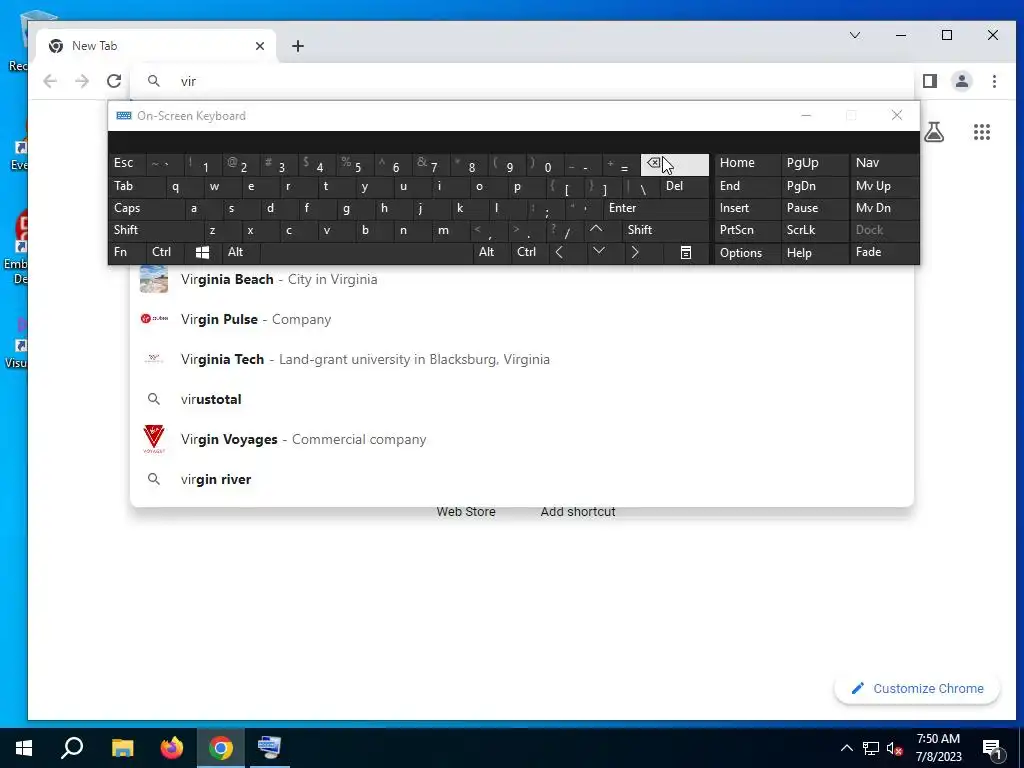Select Virgin Pulse suggestion
The width and height of the screenshot is (1024, 768).
[x=522, y=319]
